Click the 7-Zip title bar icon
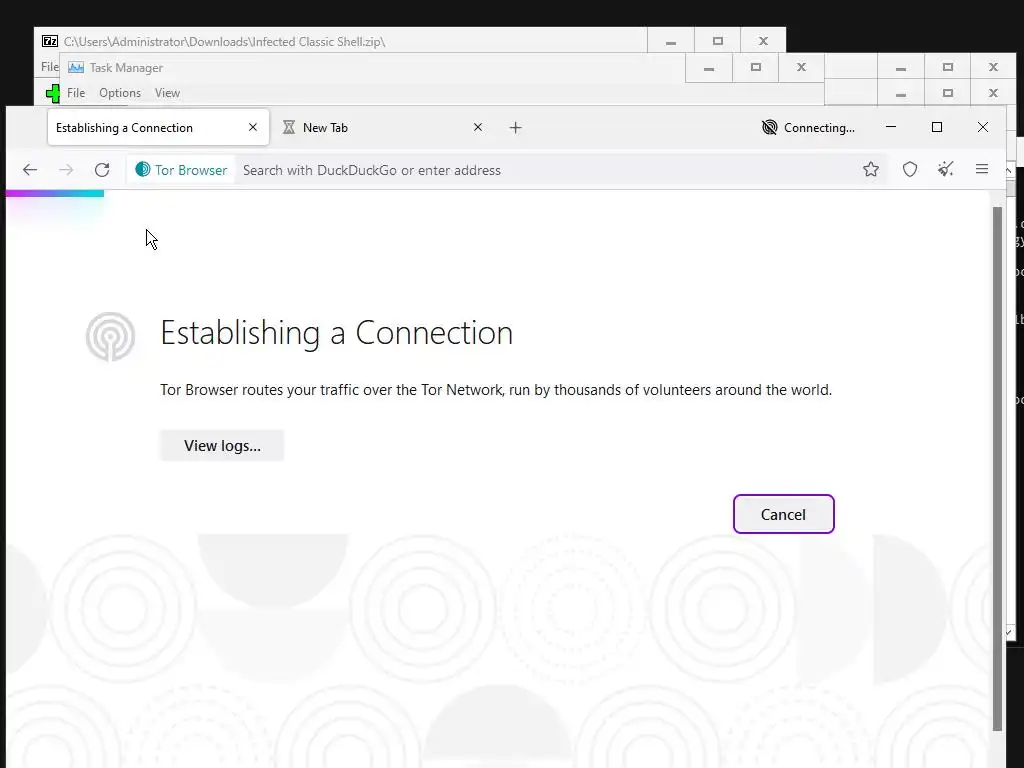This screenshot has width=1024, height=768. pos(50,41)
